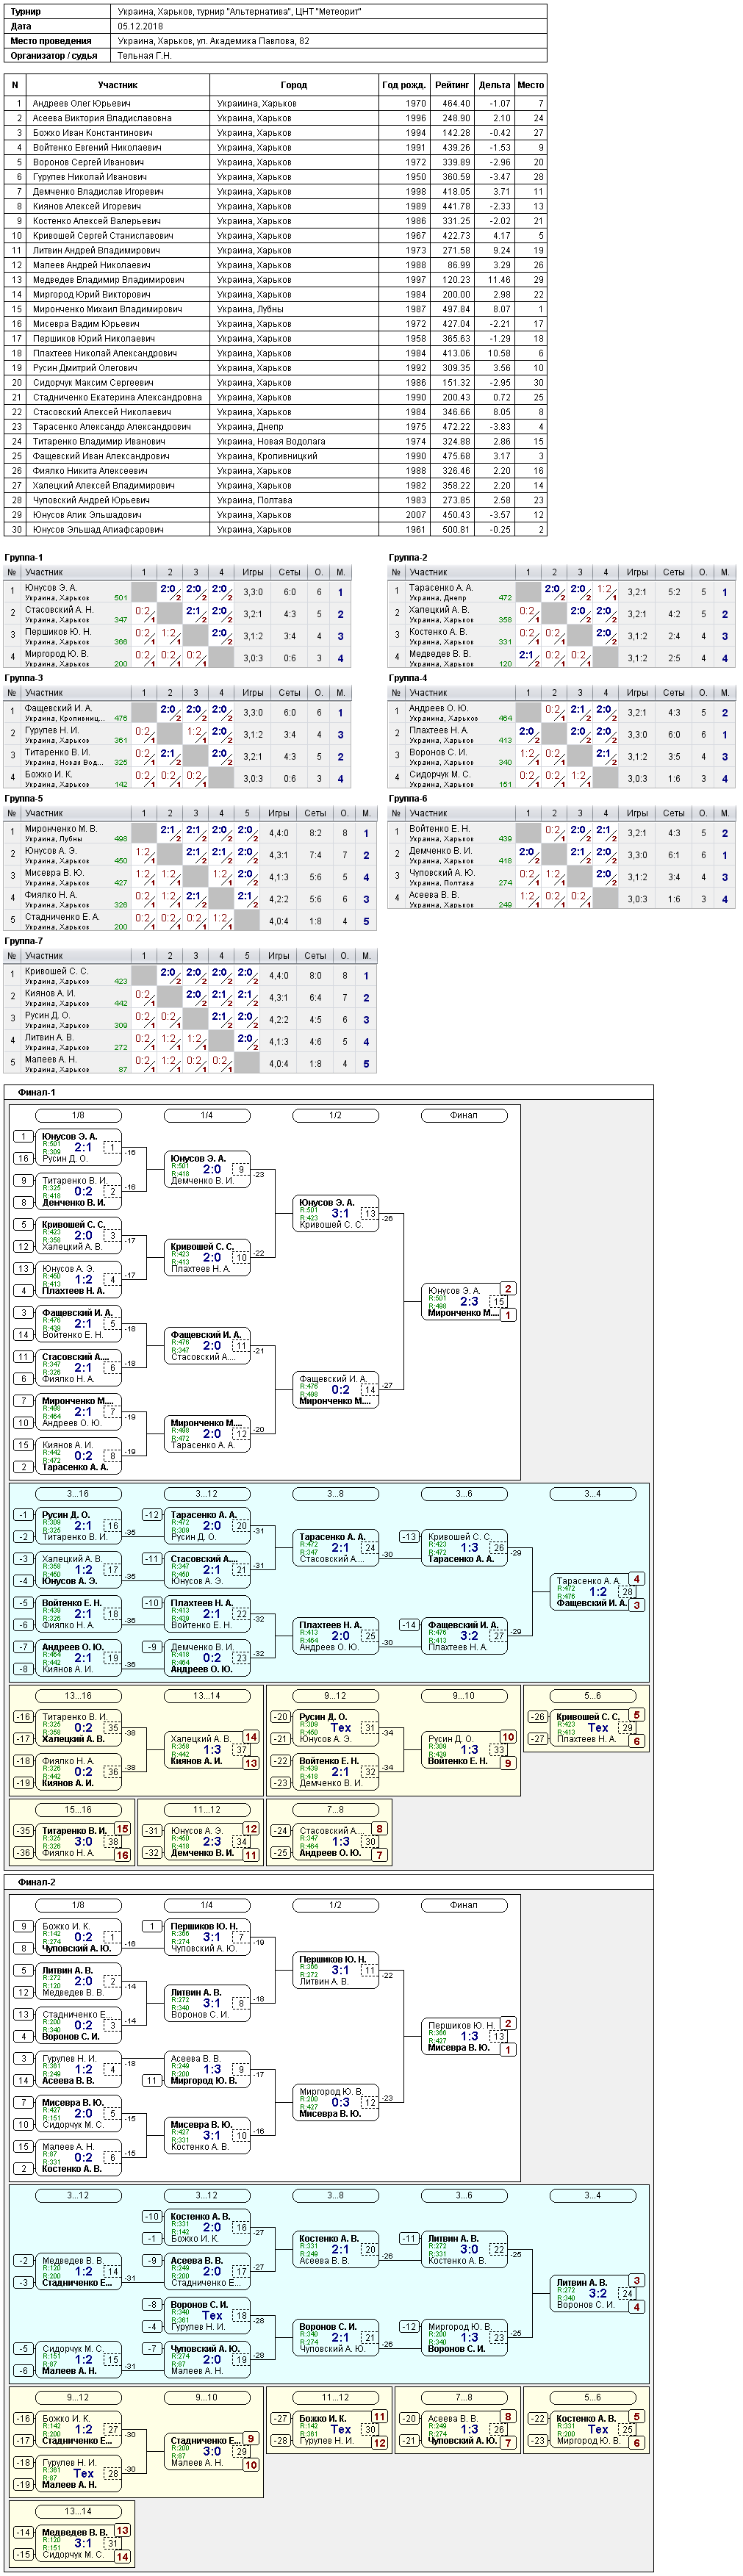Click organizer name Тельная Г.Н.
This screenshot has width=743, height=2576.
145,56
